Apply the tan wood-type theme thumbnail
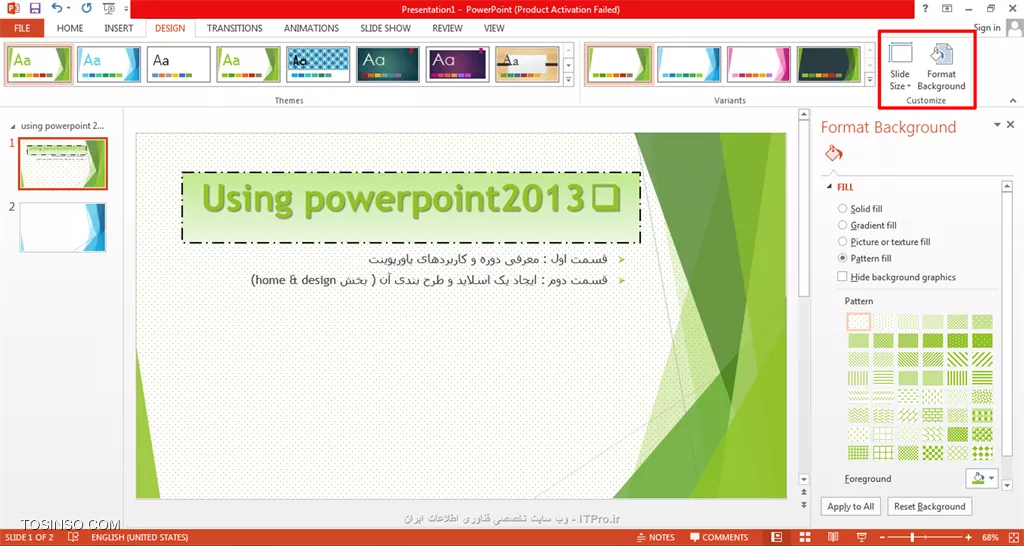Screen dimensions: 1024x546 coord(527,65)
